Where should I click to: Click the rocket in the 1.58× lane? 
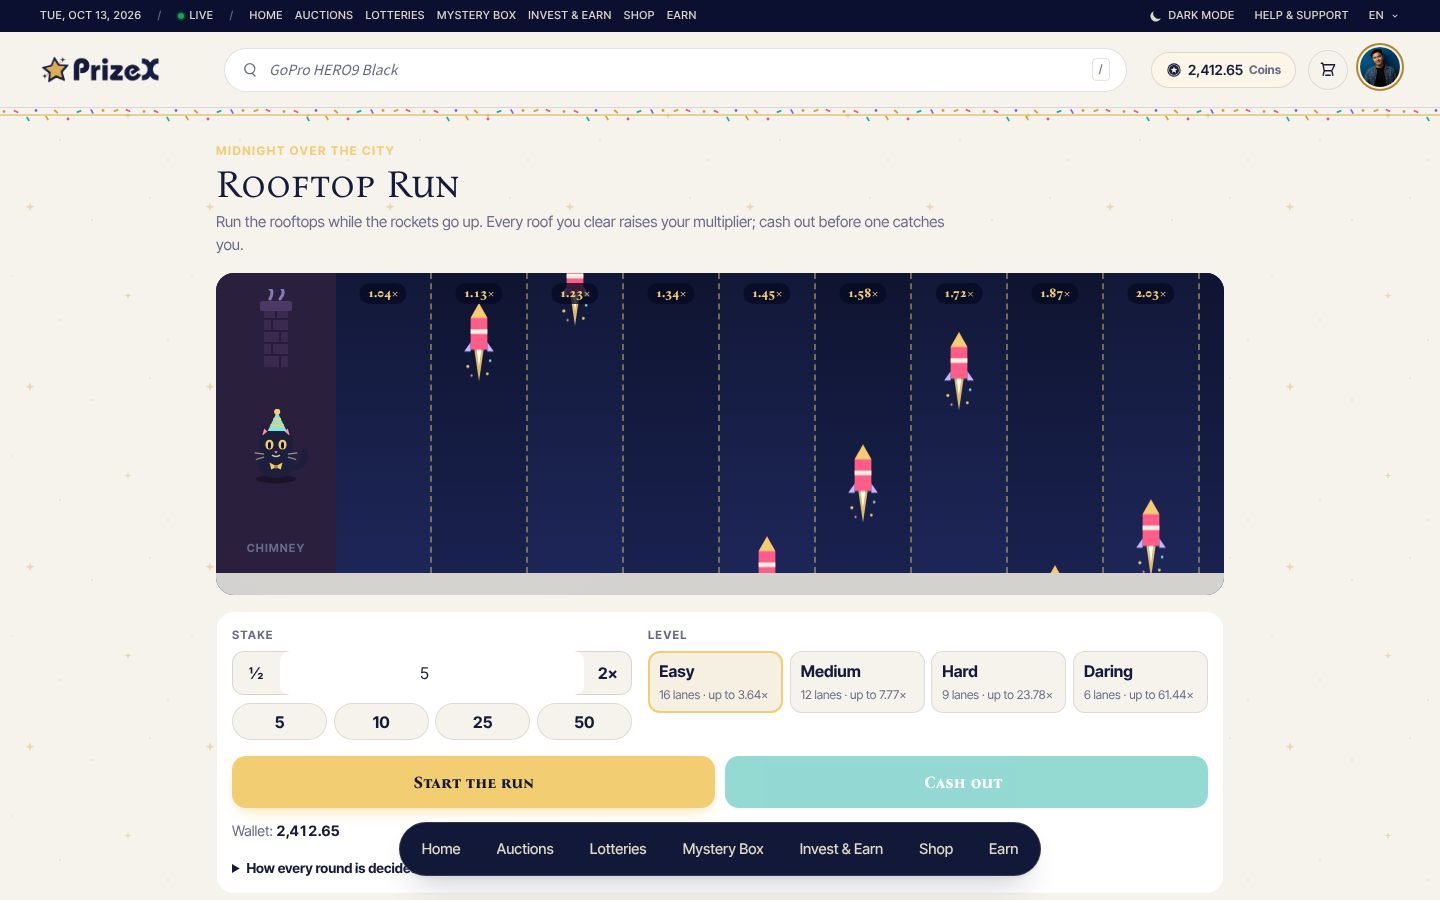(x=863, y=482)
